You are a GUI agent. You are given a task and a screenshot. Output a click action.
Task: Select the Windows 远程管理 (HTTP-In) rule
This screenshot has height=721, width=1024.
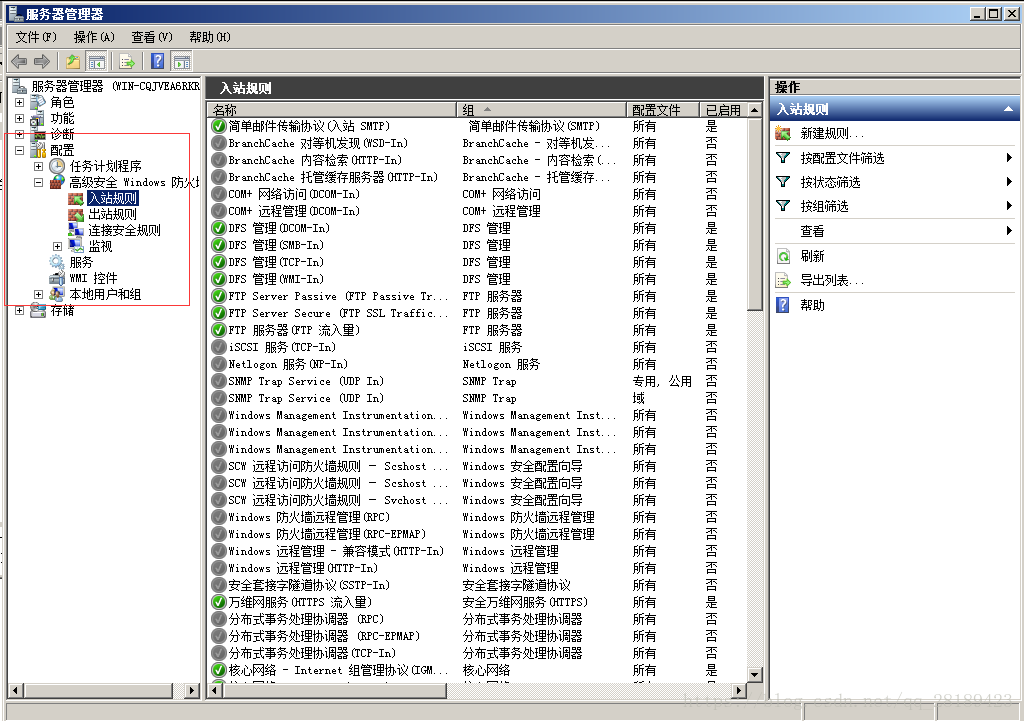pyautogui.click(x=303, y=568)
